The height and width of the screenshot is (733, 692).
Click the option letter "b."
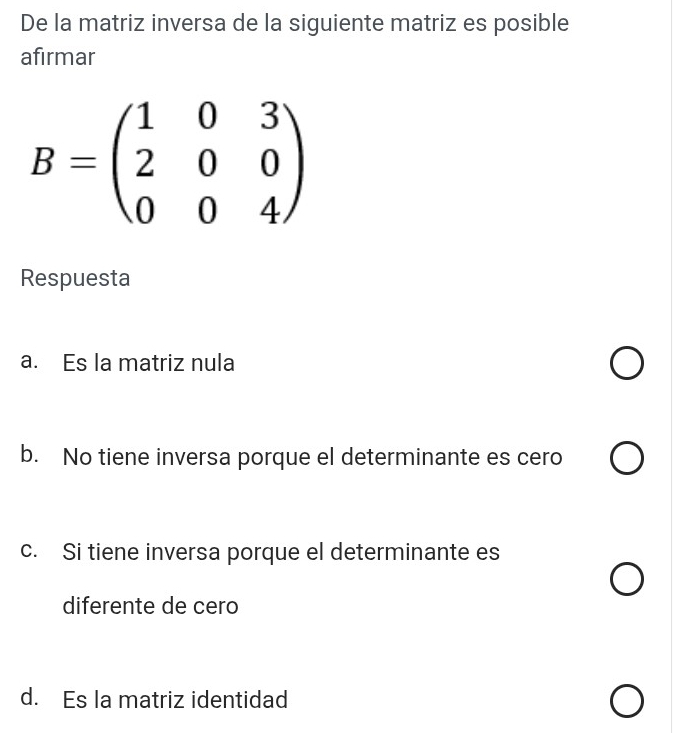coord(29,457)
